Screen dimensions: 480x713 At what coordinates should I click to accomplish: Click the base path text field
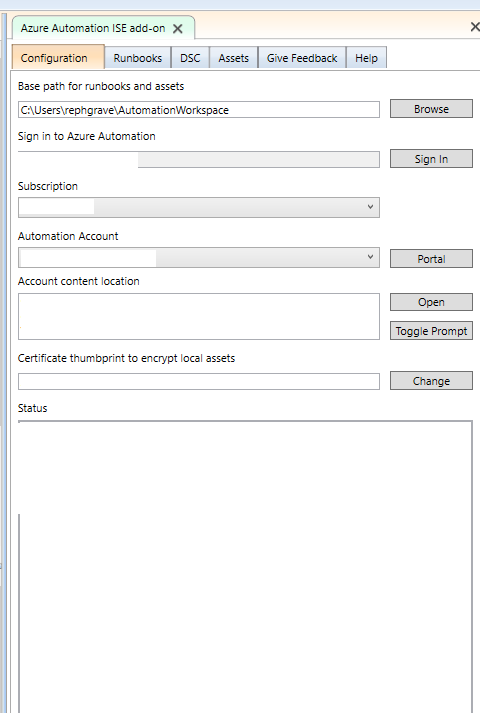pyautogui.click(x=199, y=110)
